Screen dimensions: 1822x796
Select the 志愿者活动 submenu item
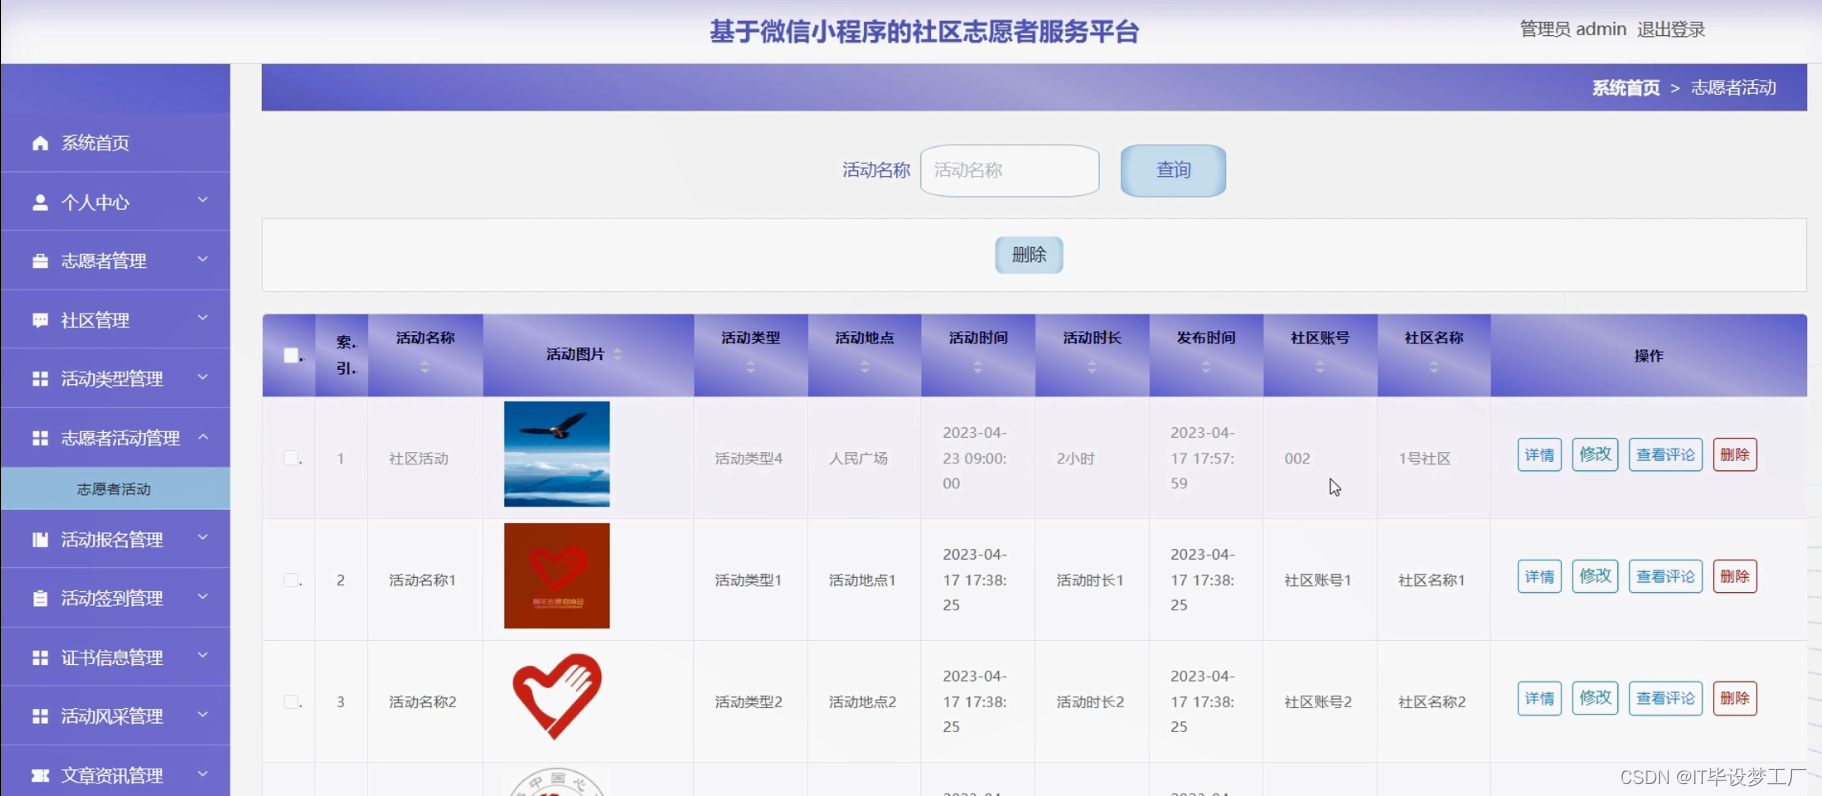115,489
